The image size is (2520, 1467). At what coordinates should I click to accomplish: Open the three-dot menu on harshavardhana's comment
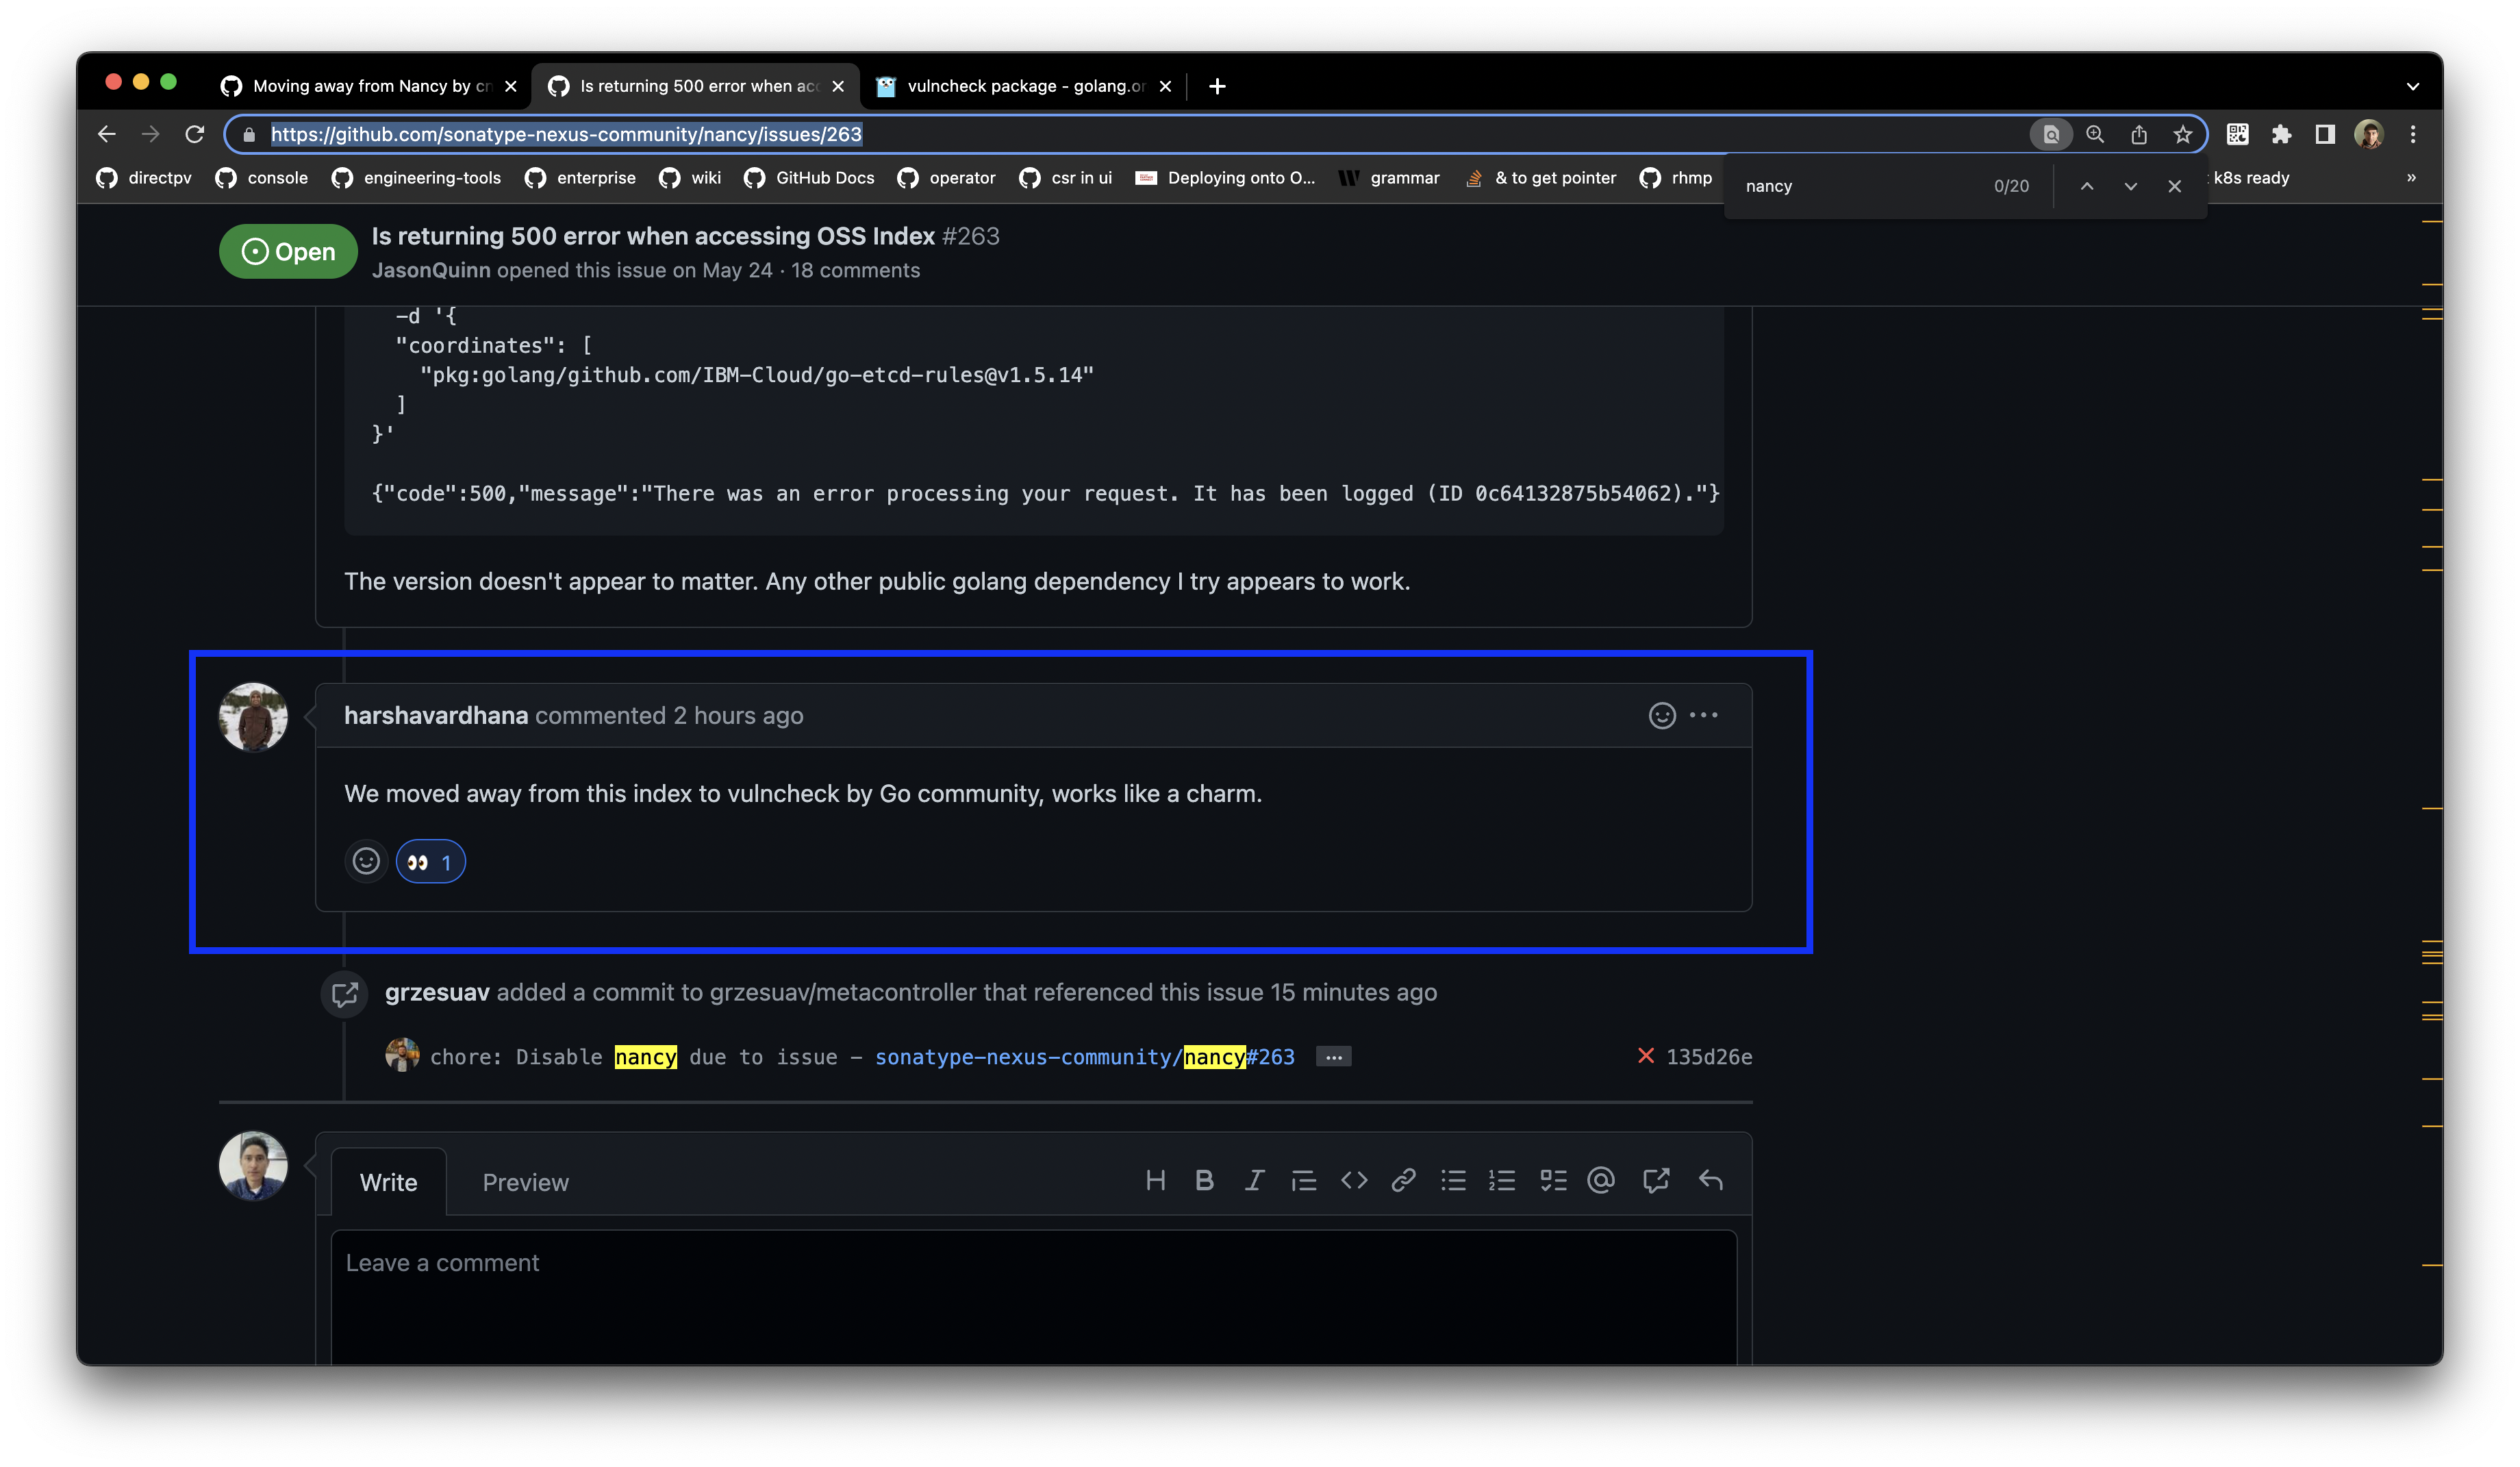pos(1704,715)
